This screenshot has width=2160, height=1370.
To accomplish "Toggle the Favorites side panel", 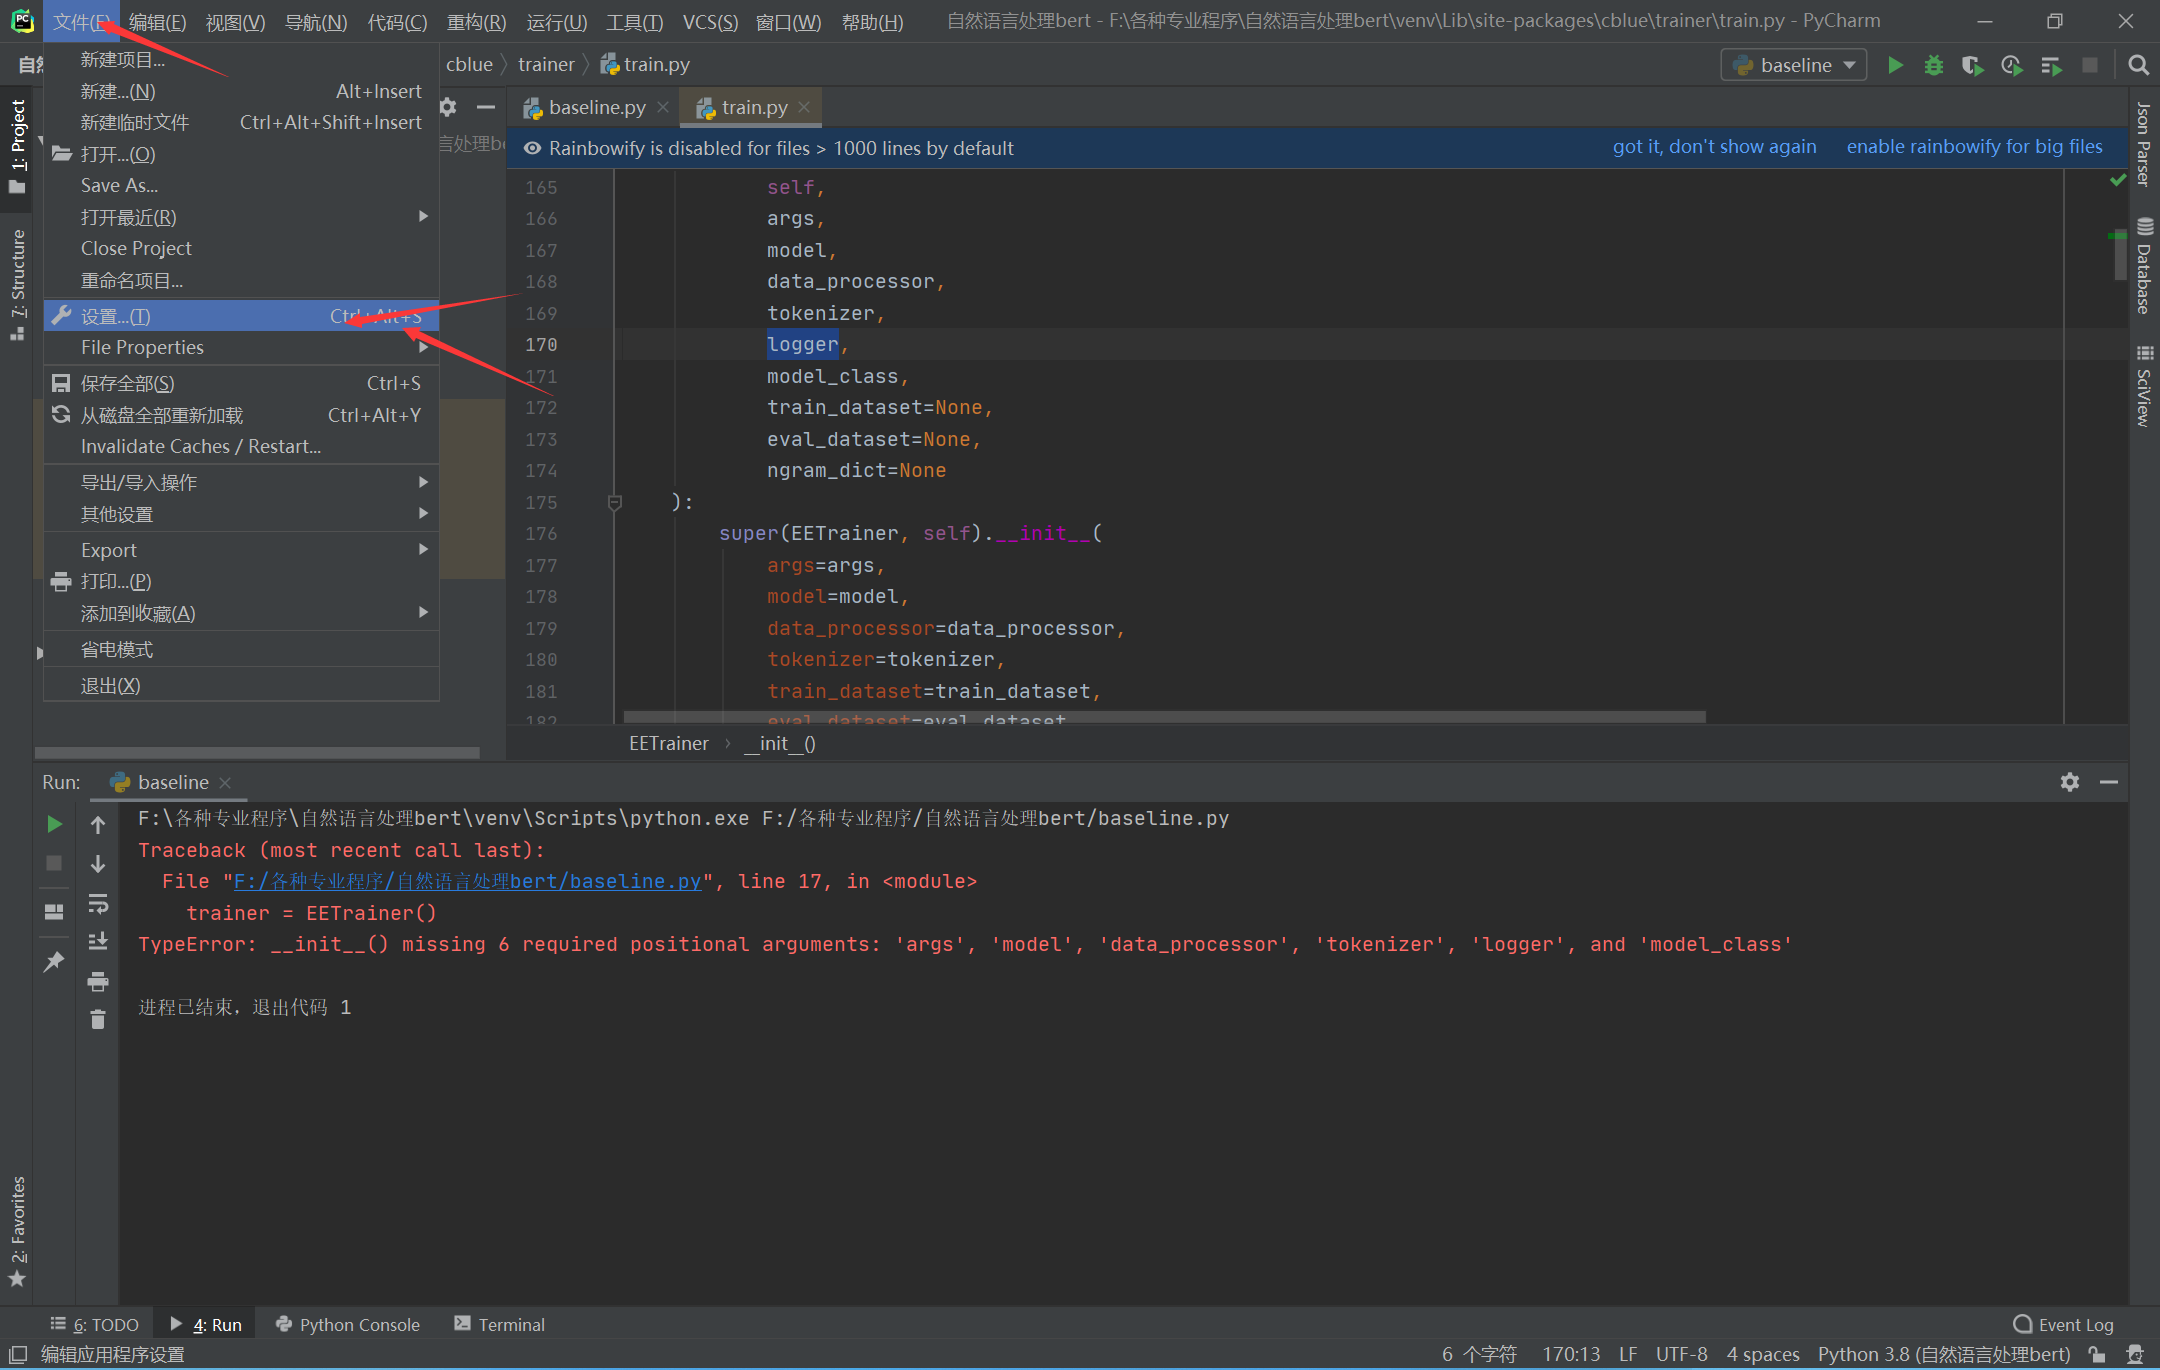I will [x=17, y=1233].
